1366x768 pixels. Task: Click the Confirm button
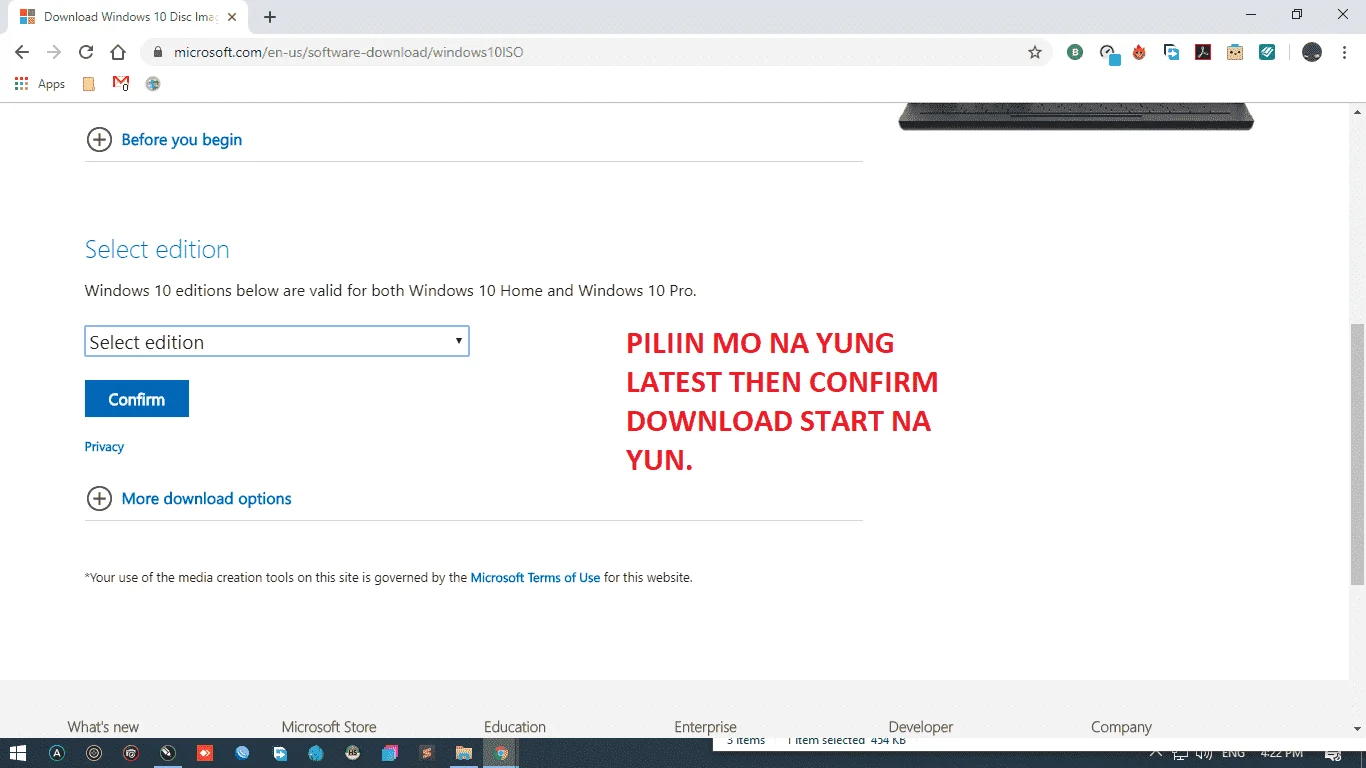click(x=137, y=399)
